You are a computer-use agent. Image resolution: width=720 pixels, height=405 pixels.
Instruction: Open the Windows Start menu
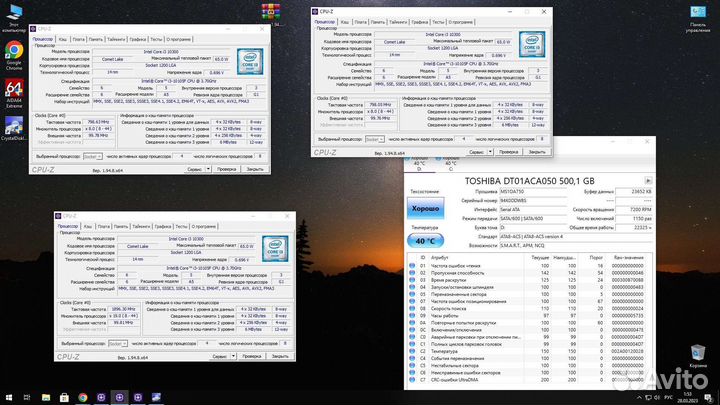pos(9,397)
